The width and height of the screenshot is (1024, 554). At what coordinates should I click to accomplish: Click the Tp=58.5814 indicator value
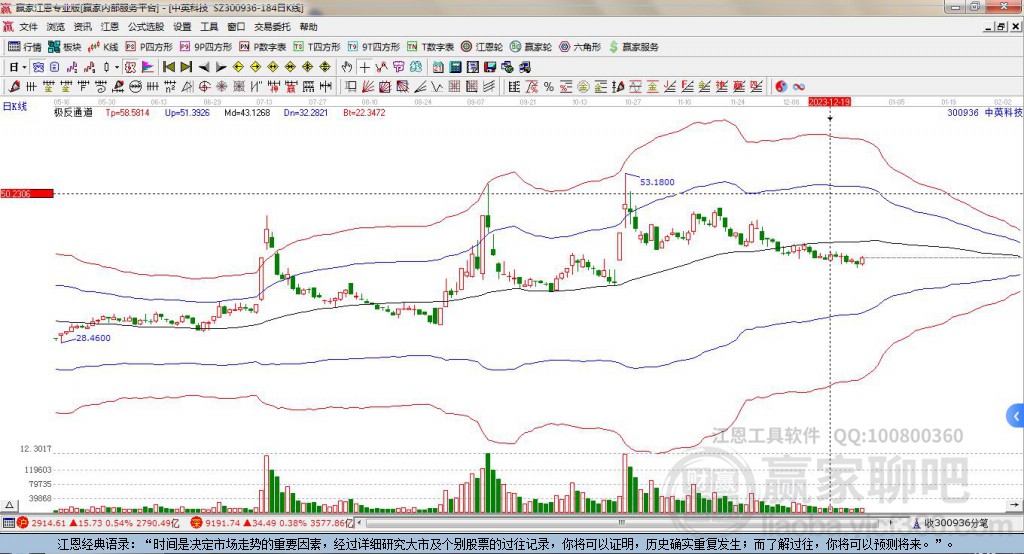[x=127, y=112]
